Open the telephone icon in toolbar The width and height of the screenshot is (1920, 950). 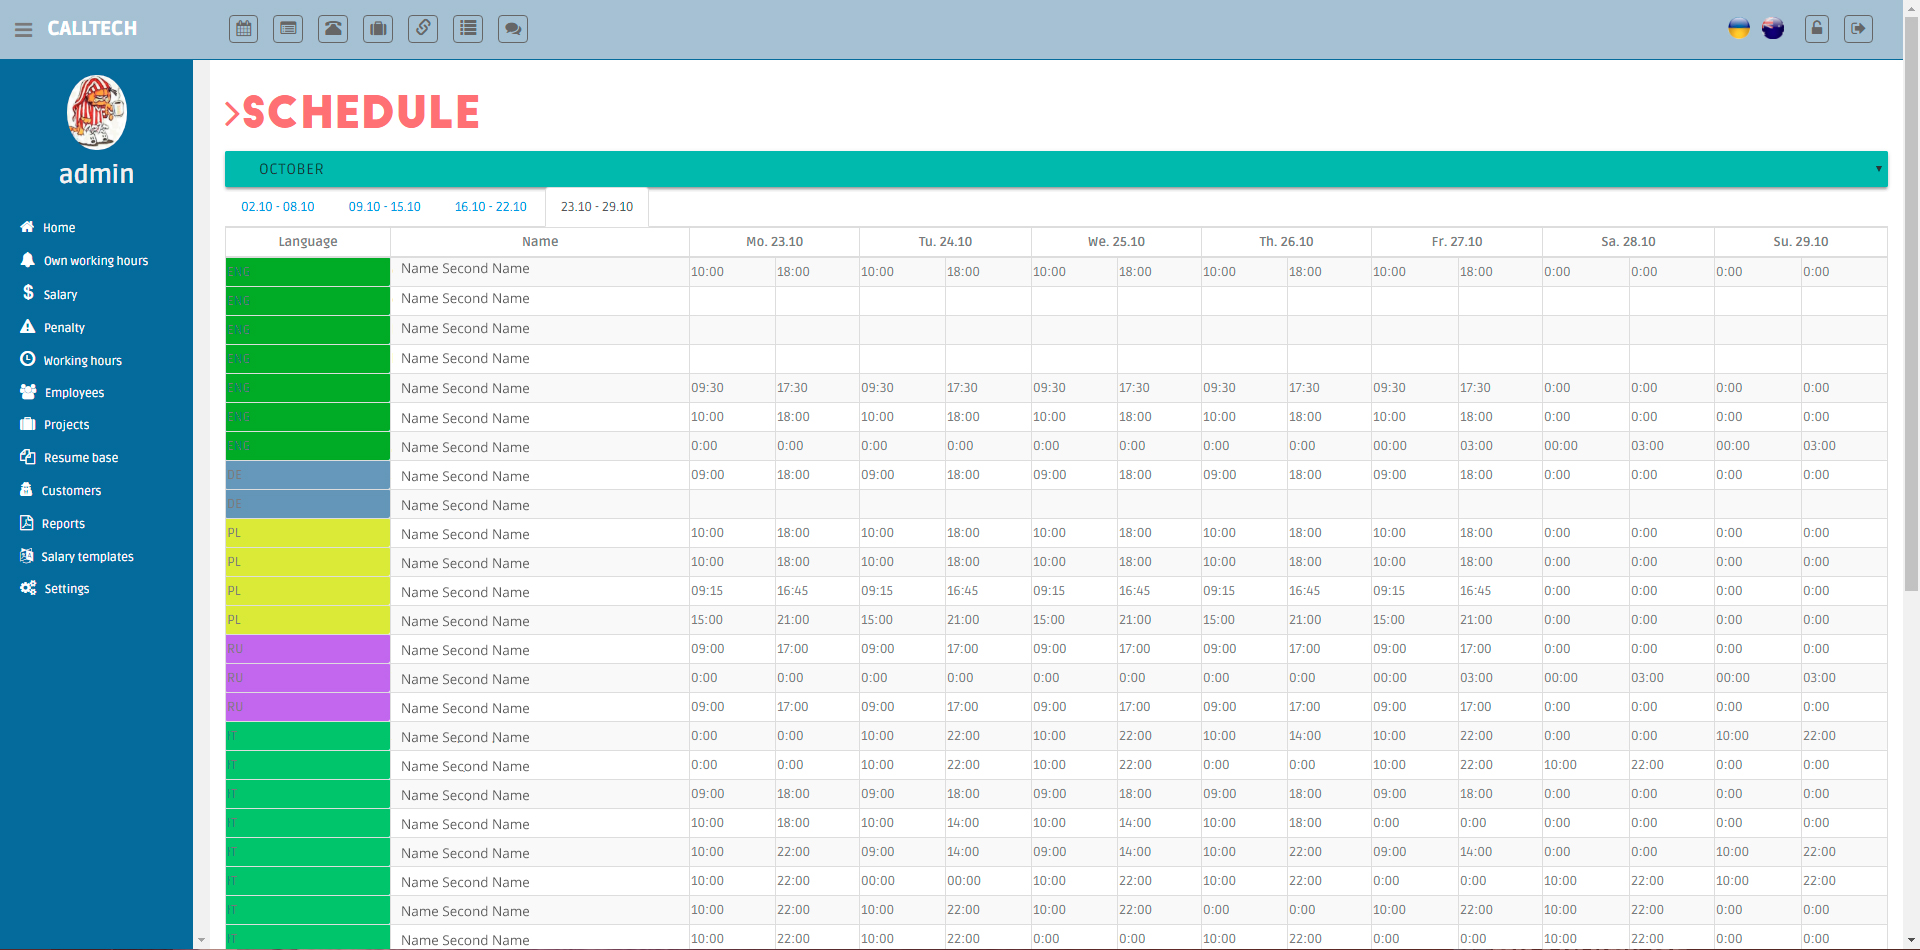(333, 29)
